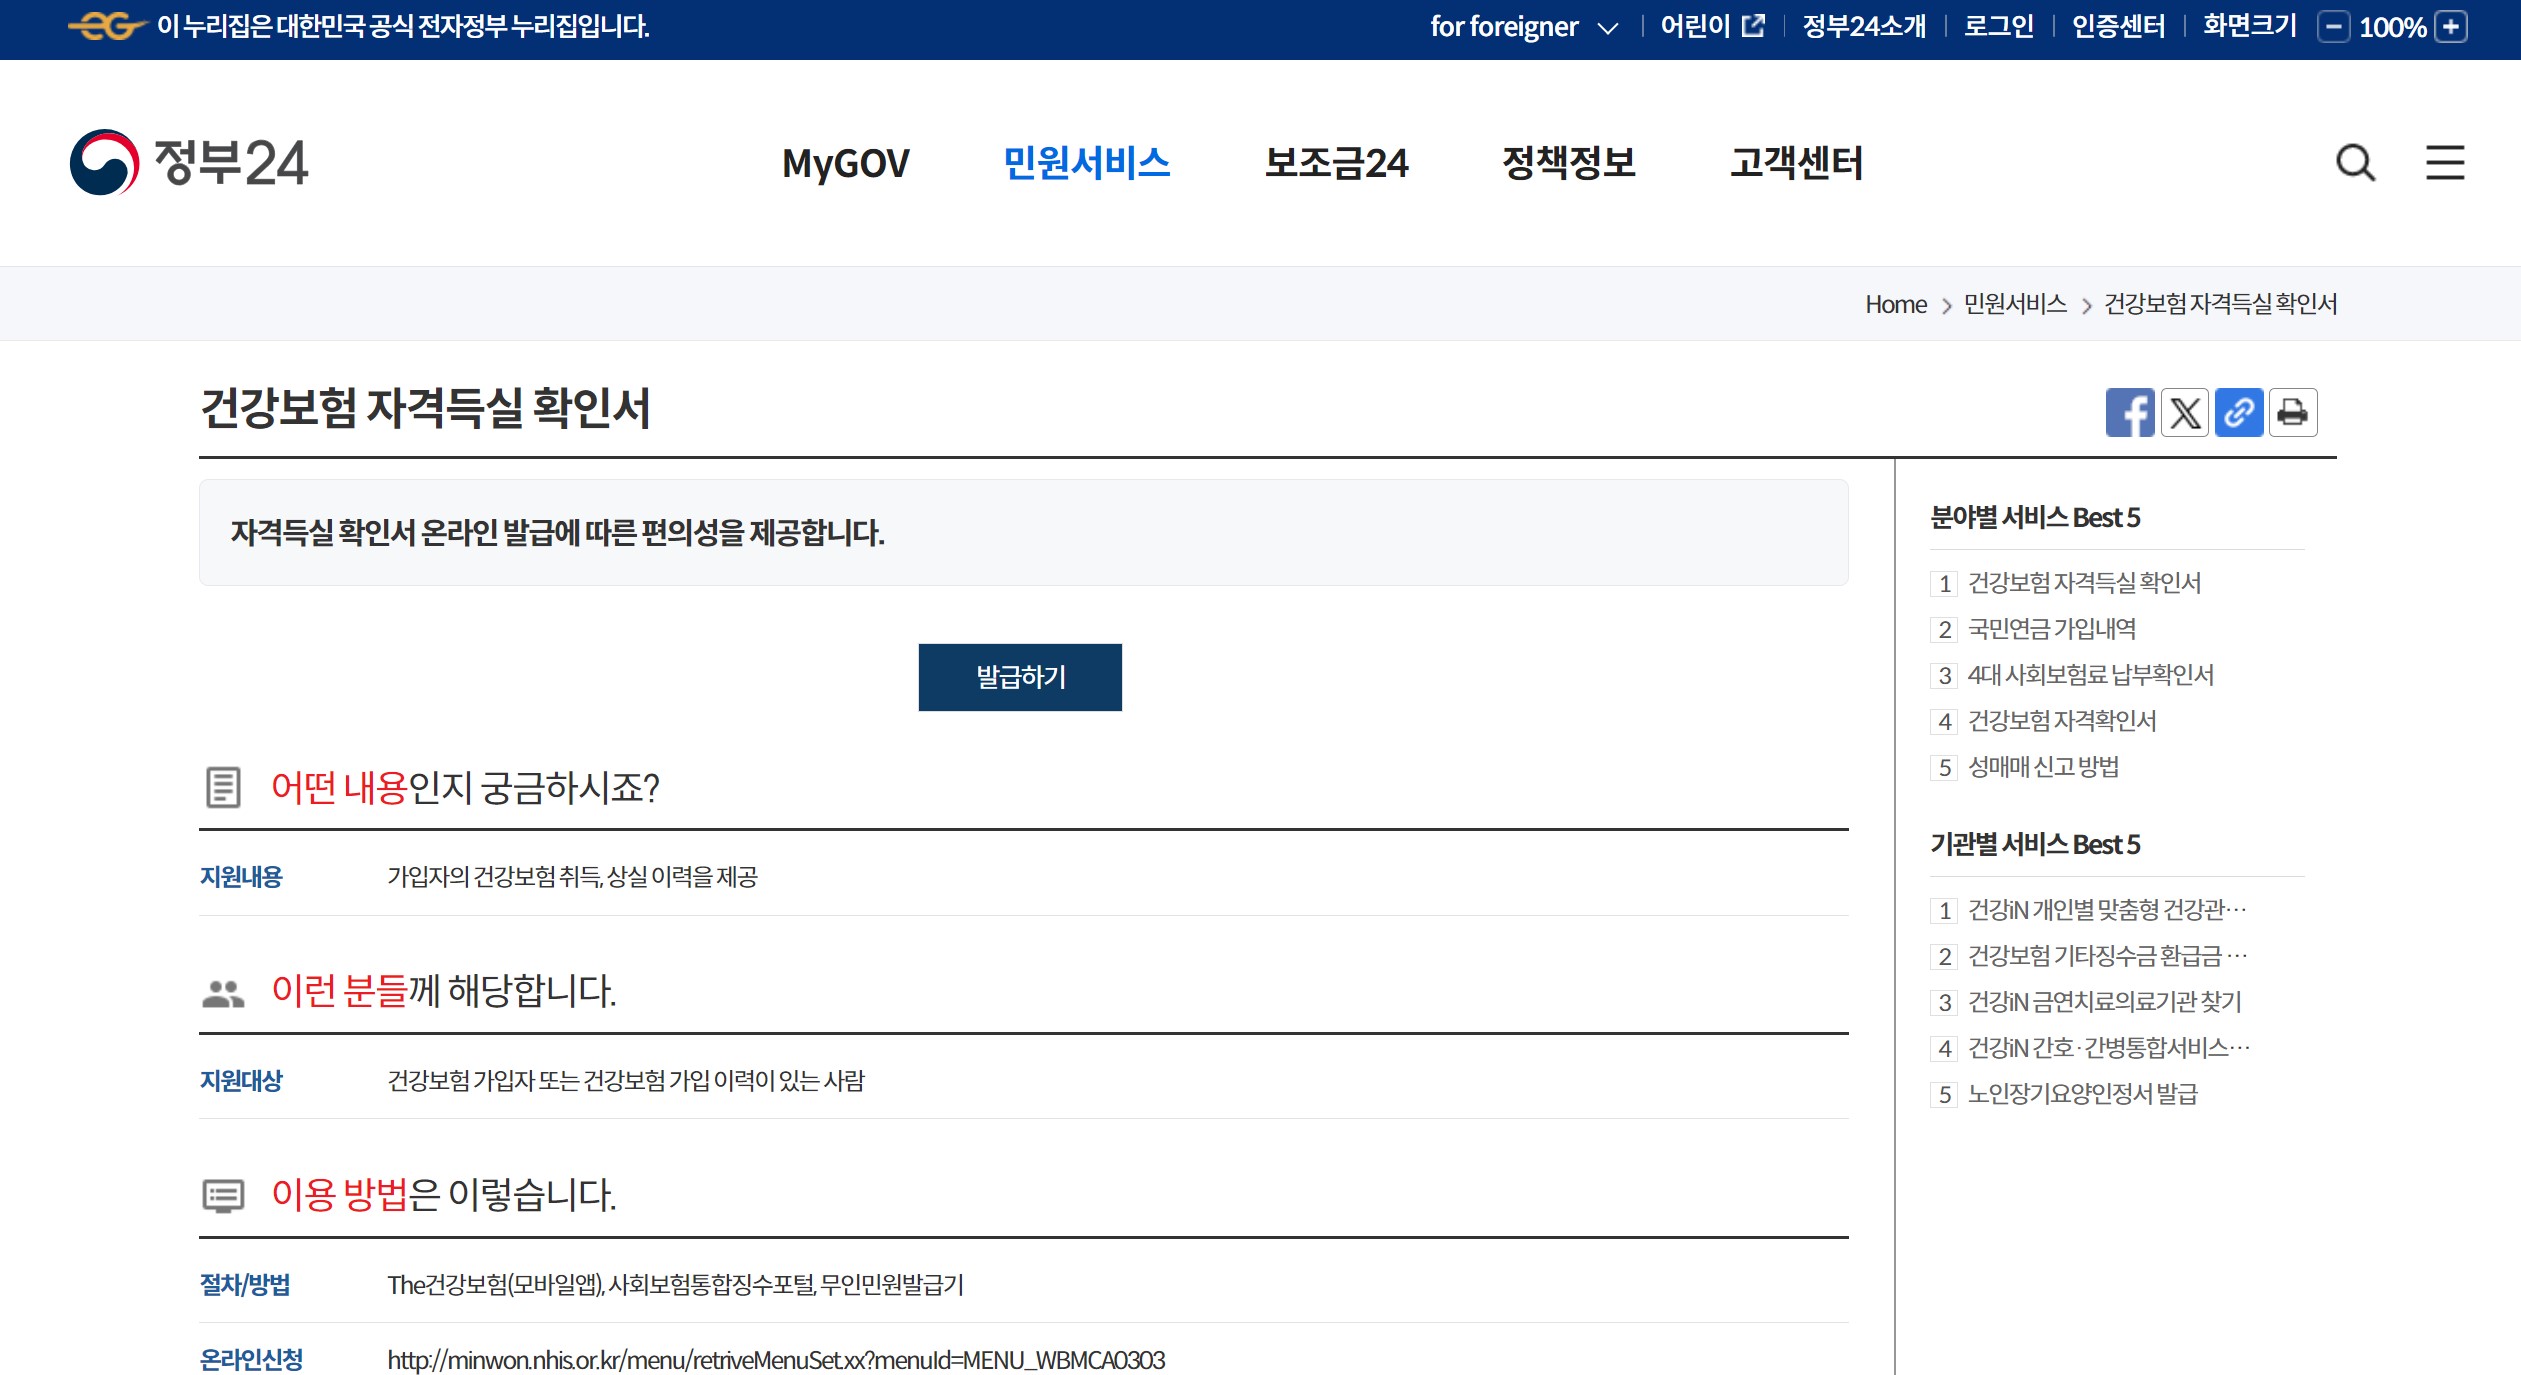Viewport: 2521px width, 1375px height.
Task: Open 국민연금 가입내역 in Best 5 list
Action: pyautogui.click(x=2051, y=629)
